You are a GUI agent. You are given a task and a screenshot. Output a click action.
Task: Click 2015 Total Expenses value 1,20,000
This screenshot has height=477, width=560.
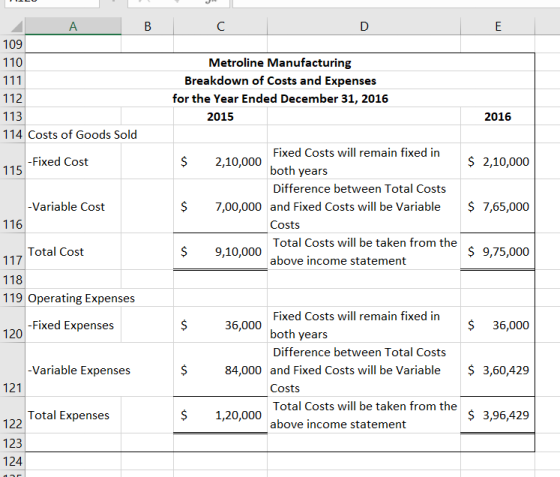pyautogui.click(x=220, y=415)
